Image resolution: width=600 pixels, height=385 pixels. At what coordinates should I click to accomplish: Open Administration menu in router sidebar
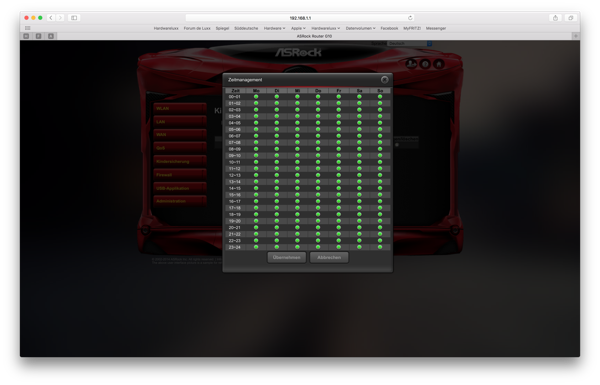pos(179,201)
